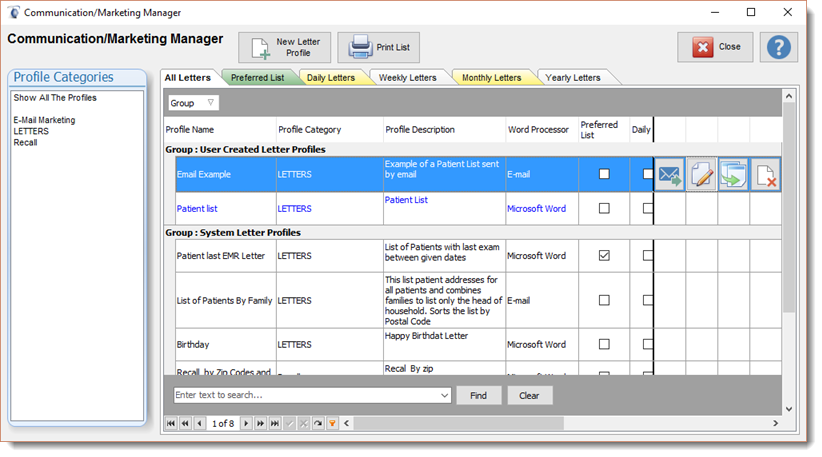The image size is (822, 457).
Task: Open the Monthly Letters tab
Action: point(491,77)
